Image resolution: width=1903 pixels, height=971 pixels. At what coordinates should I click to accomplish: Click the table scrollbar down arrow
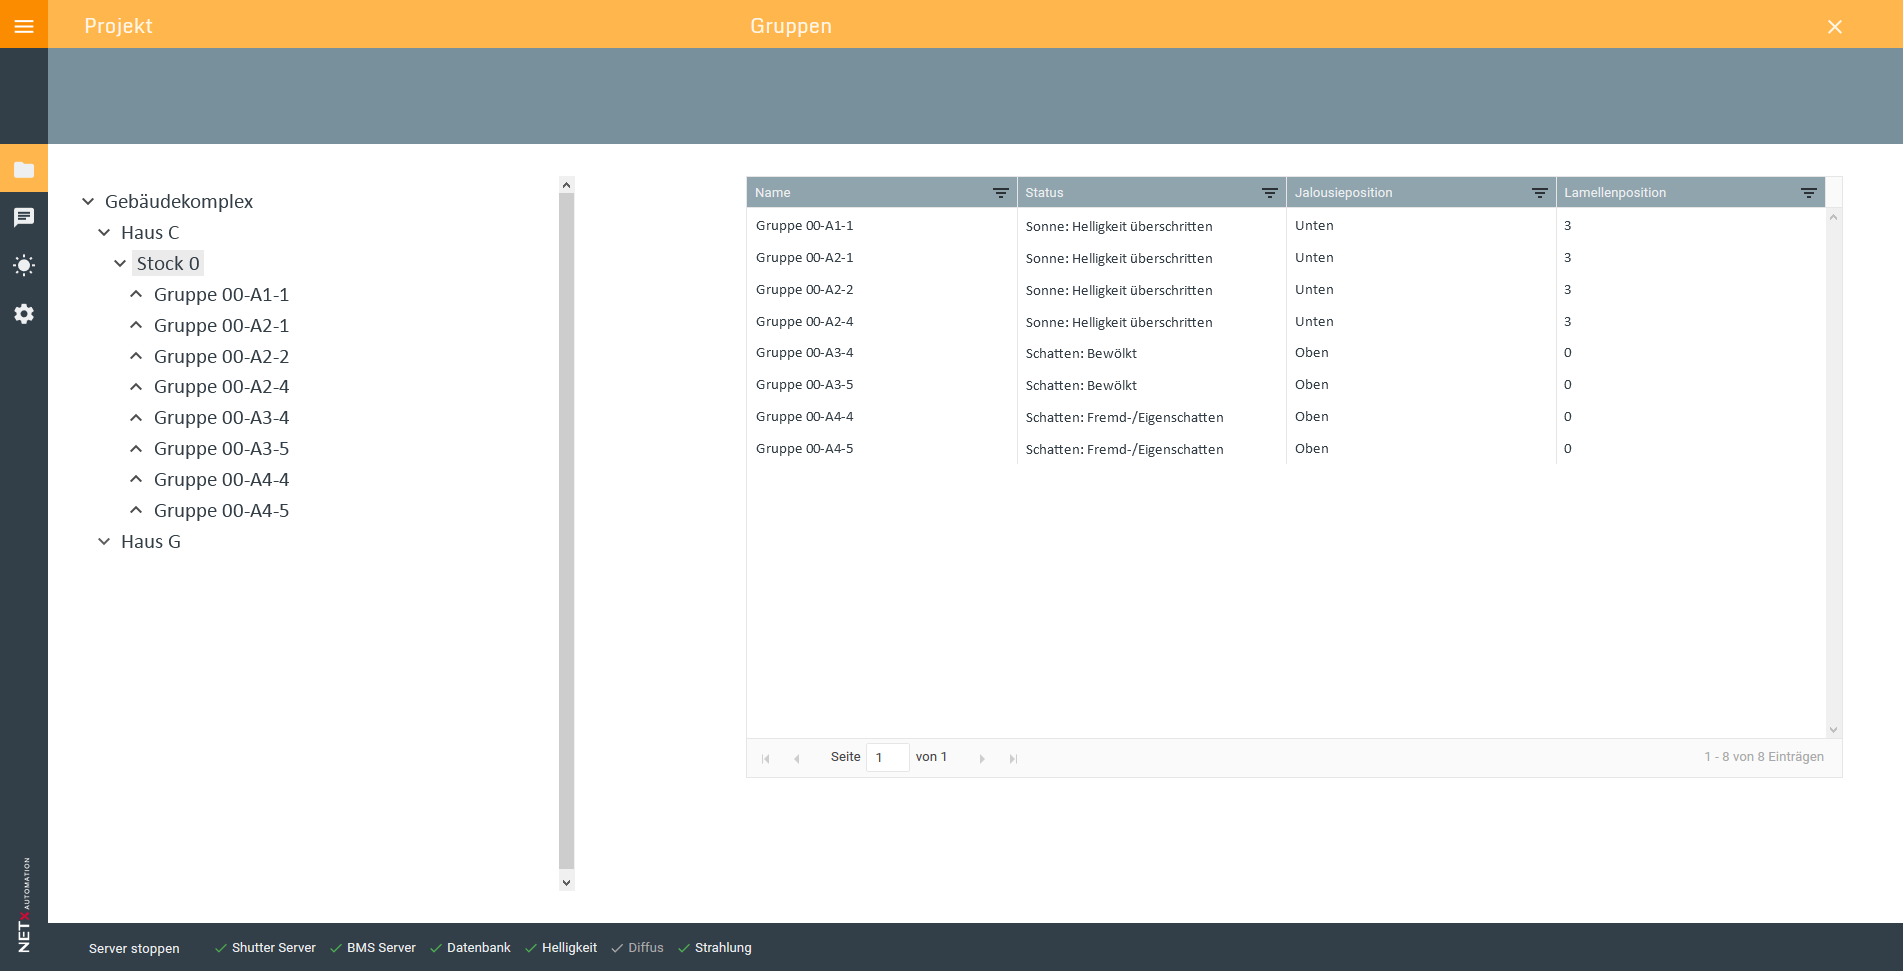click(x=1833, y=730)
